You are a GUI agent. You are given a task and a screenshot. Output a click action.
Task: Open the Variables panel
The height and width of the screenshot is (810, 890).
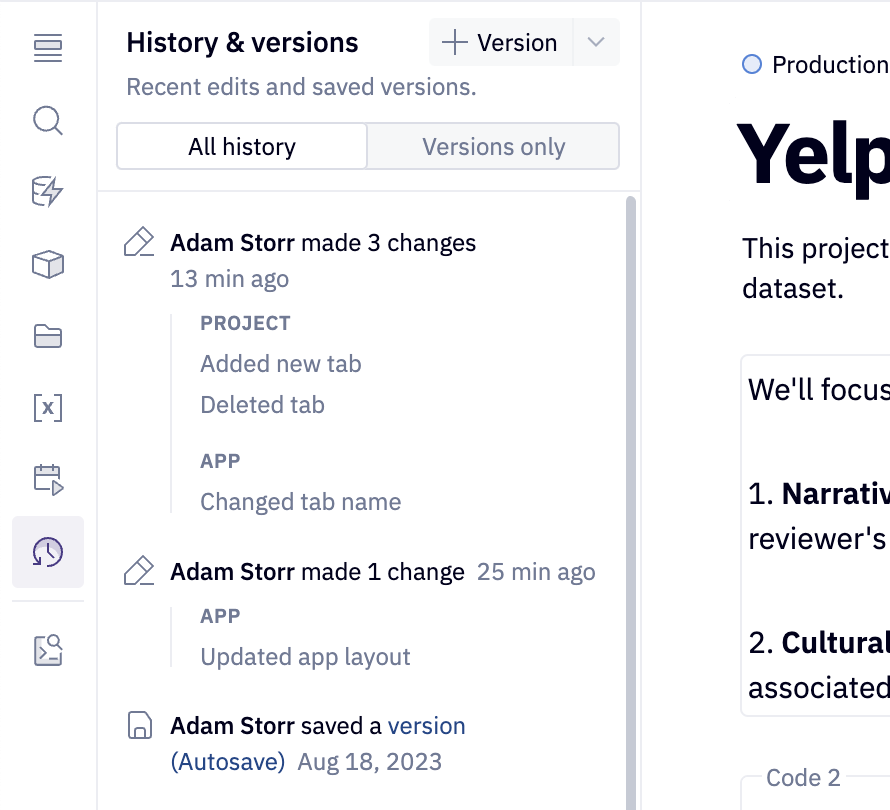coord(47,408)
